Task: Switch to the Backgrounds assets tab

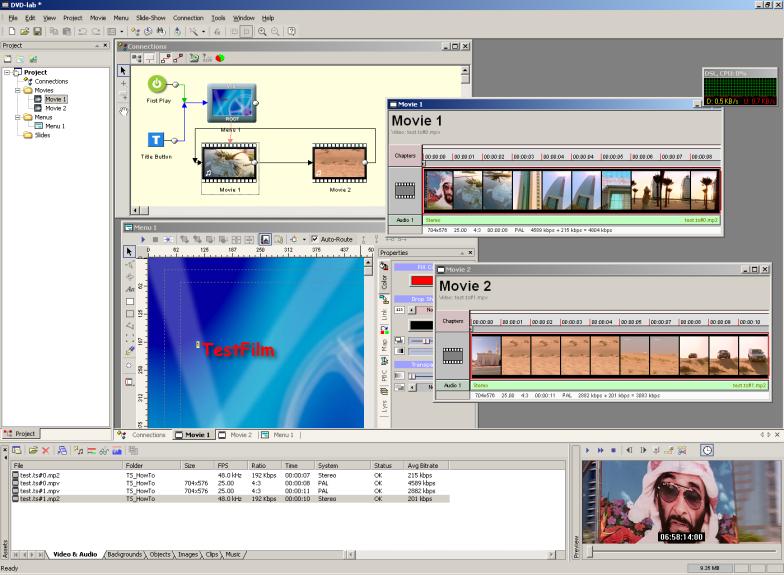Action: (x=125, y=554)
